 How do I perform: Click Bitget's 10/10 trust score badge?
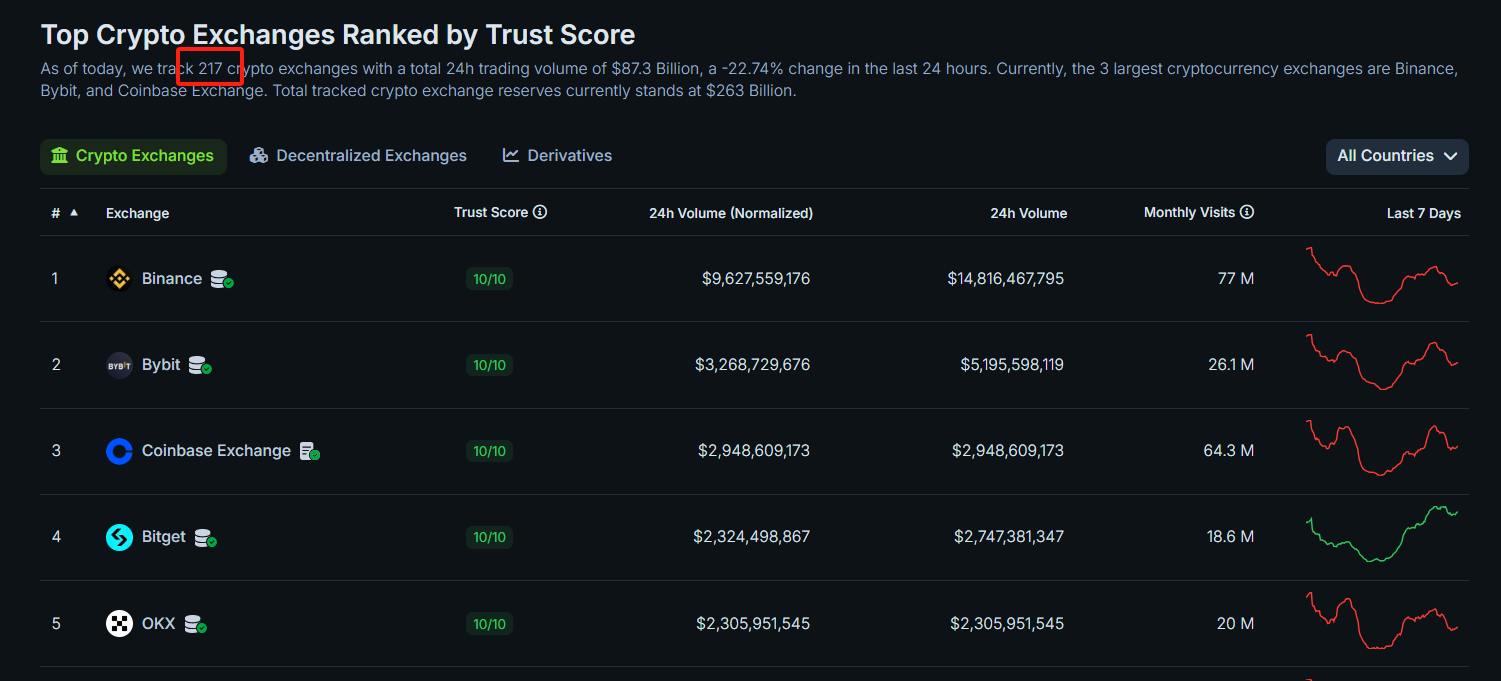click(x=489, y=537)
